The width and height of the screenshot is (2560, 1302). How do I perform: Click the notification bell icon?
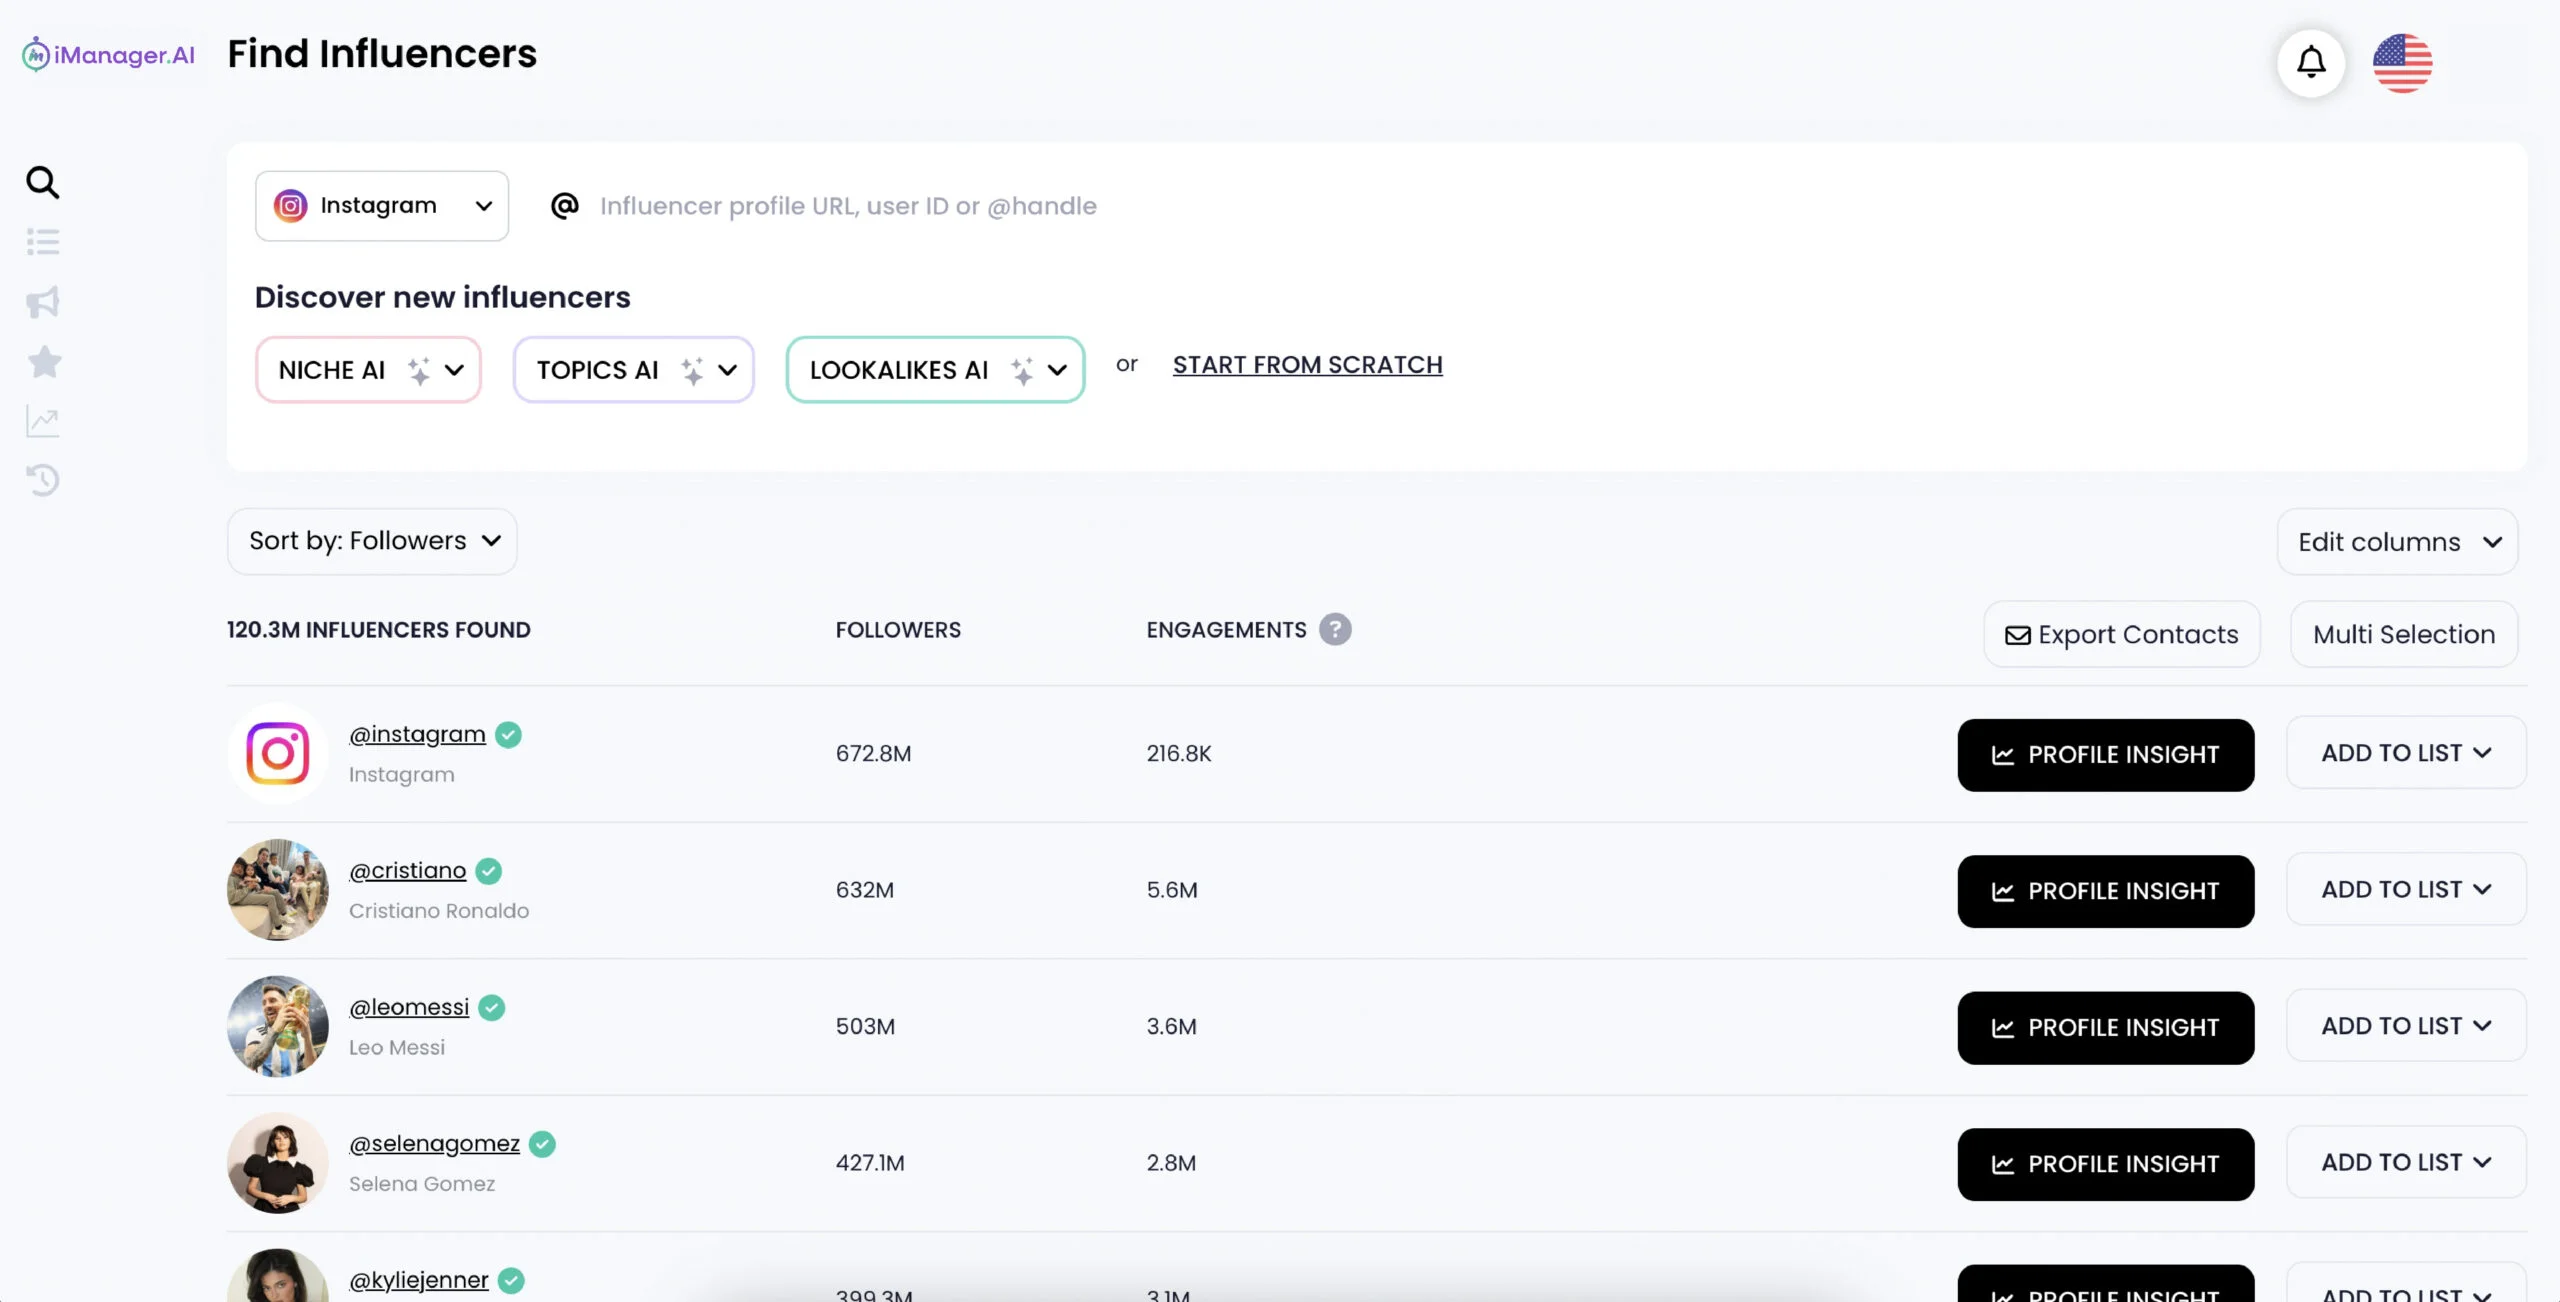pyautogui.click(x=2310, y=63)
